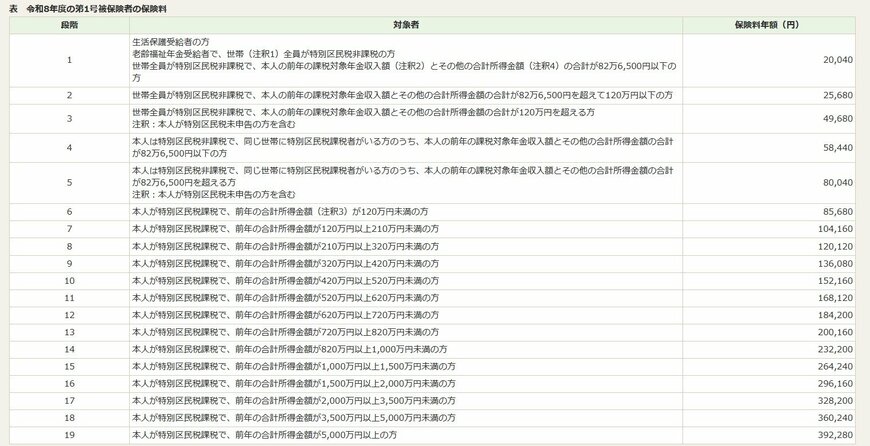Click description 1,500万円以上2,000万円未満の方
This screenshot has height=446, width=870.
click(x=295, y=384)
